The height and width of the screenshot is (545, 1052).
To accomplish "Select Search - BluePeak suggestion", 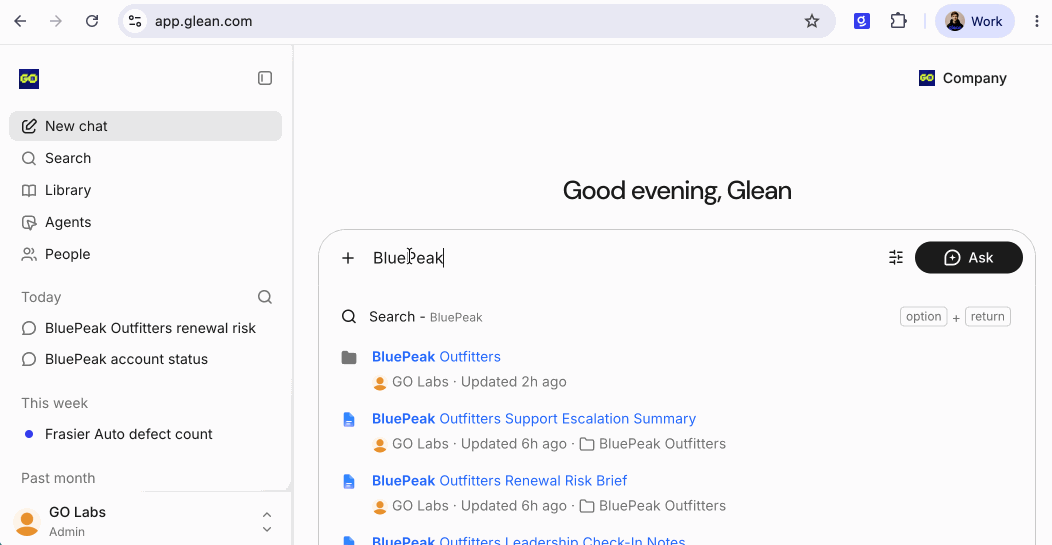I will pyautogui.click(x=676, y=317).
